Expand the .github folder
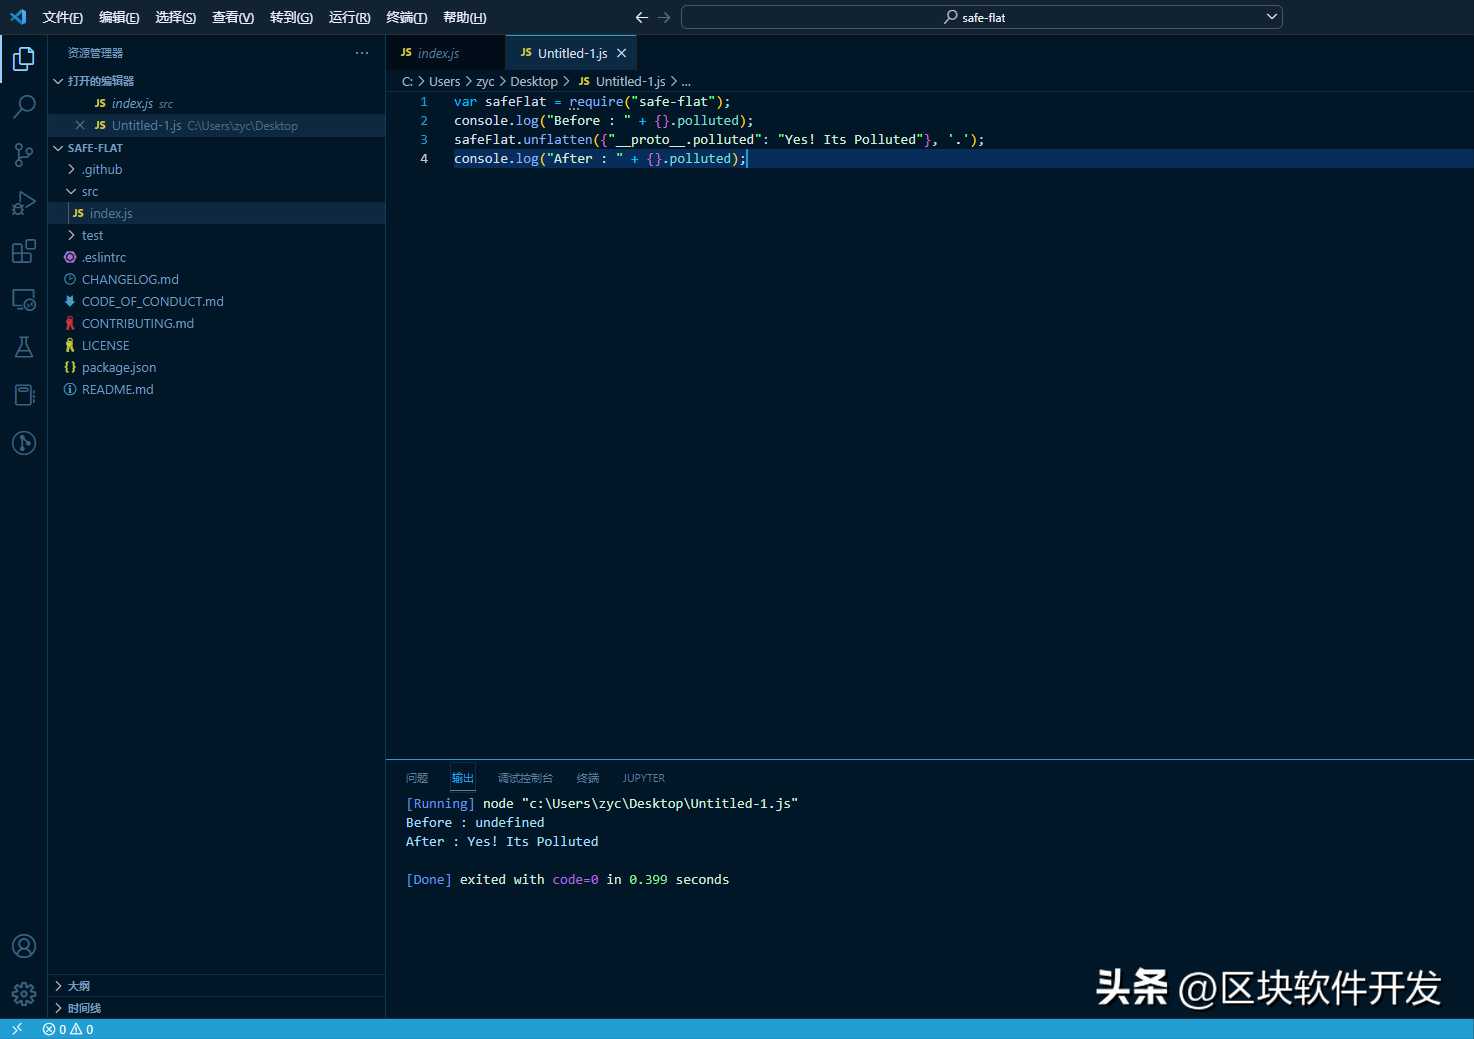 (x=217, y=170)
